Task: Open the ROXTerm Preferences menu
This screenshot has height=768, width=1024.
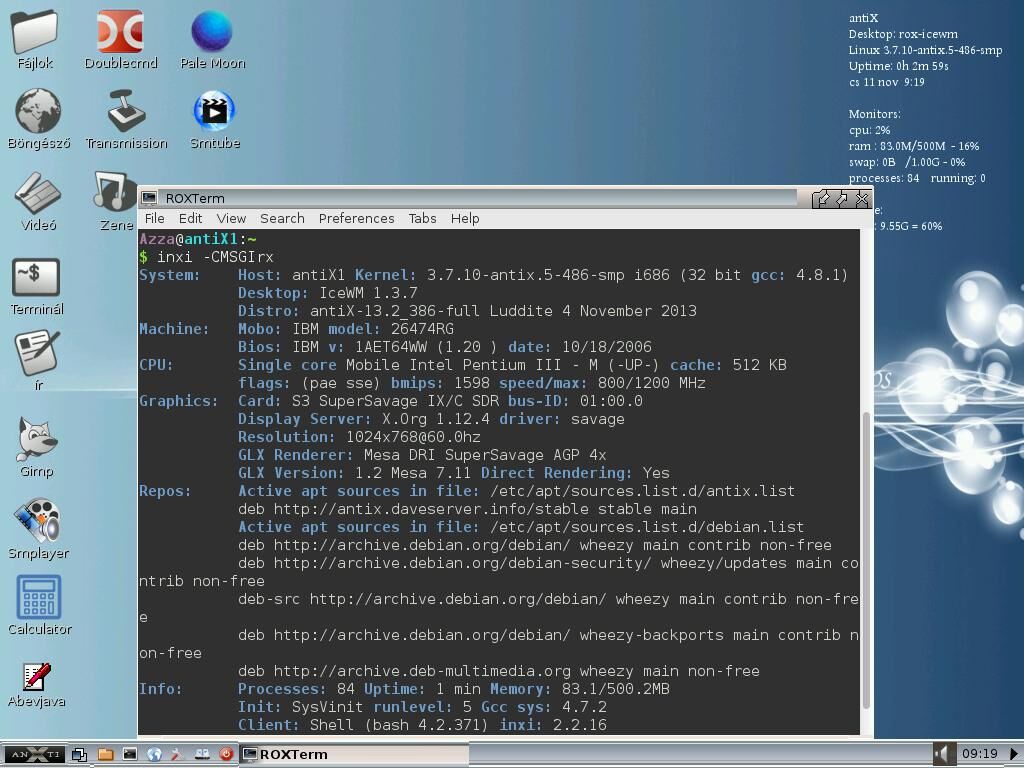Action: pyautogui.click(x=357, y=218)
